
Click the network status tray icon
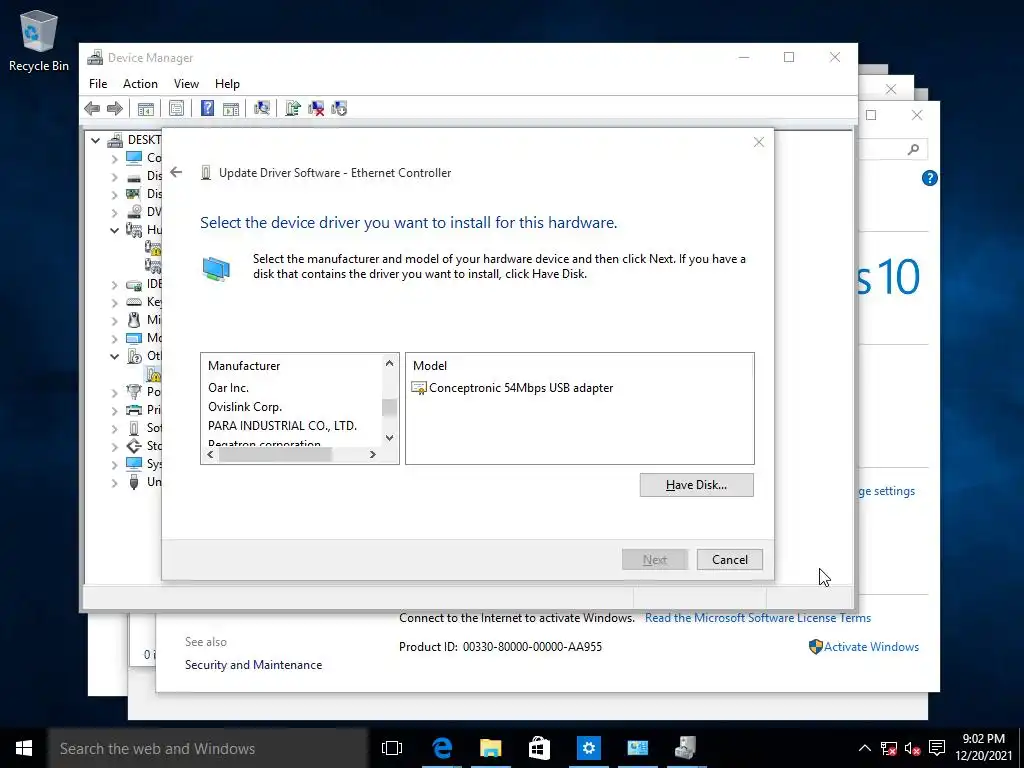(889, 748)
